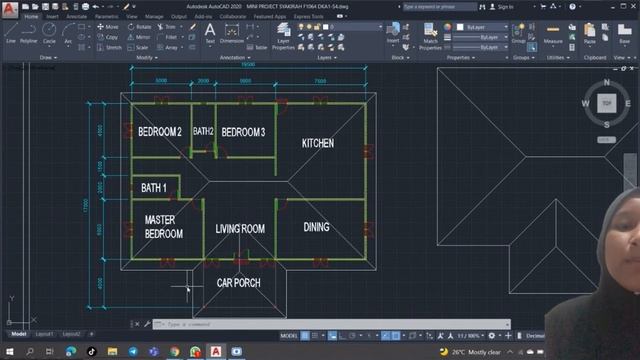Viewport: 640px width, 360px height.
Task: Expand the Block panel
Action: click(400, 58)
